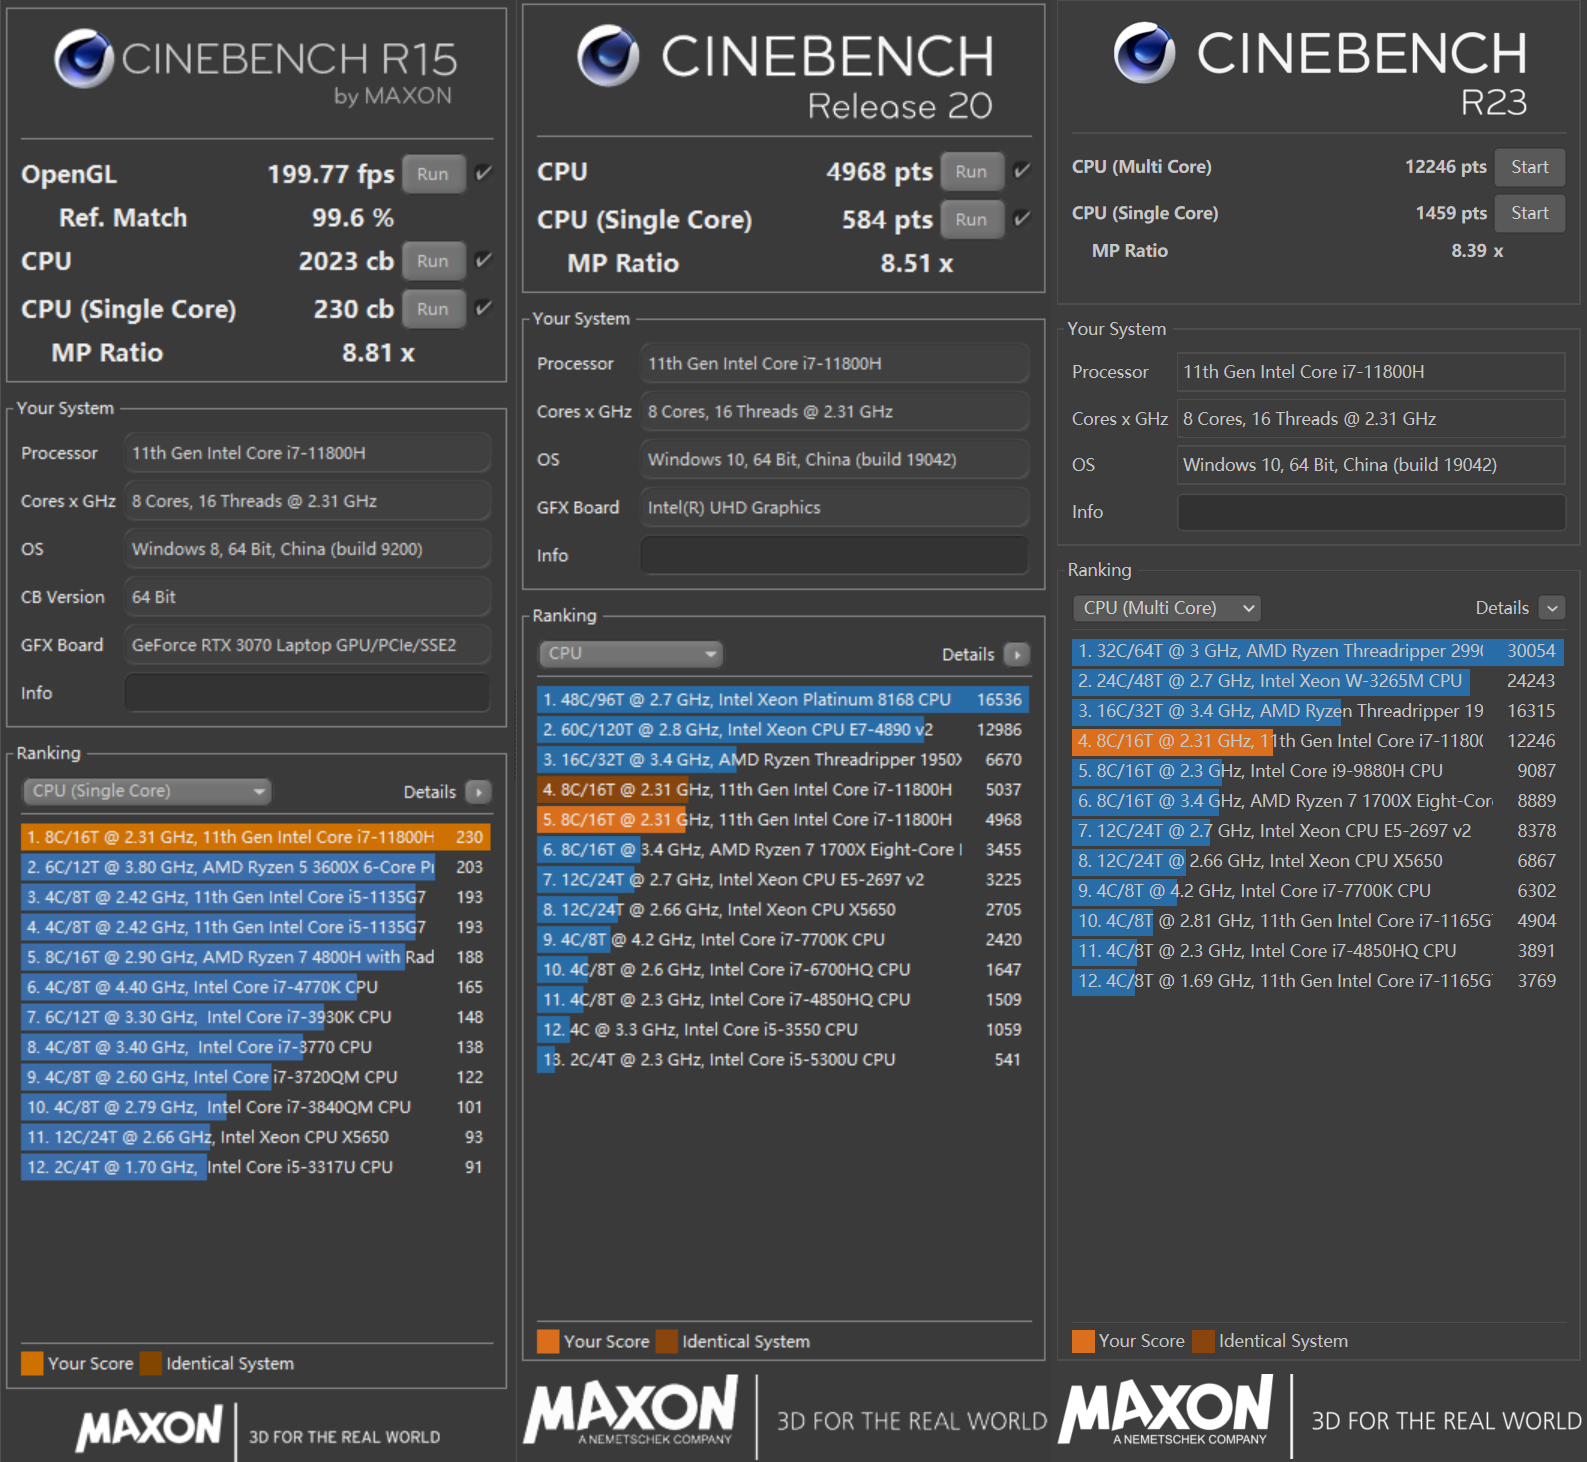Image resolution: width=1587 pixels, height=1462 pixels.
Task: Select the "64 Bit" CB Version value in R15
Action: pyautogui.click(x=308, y=597)
